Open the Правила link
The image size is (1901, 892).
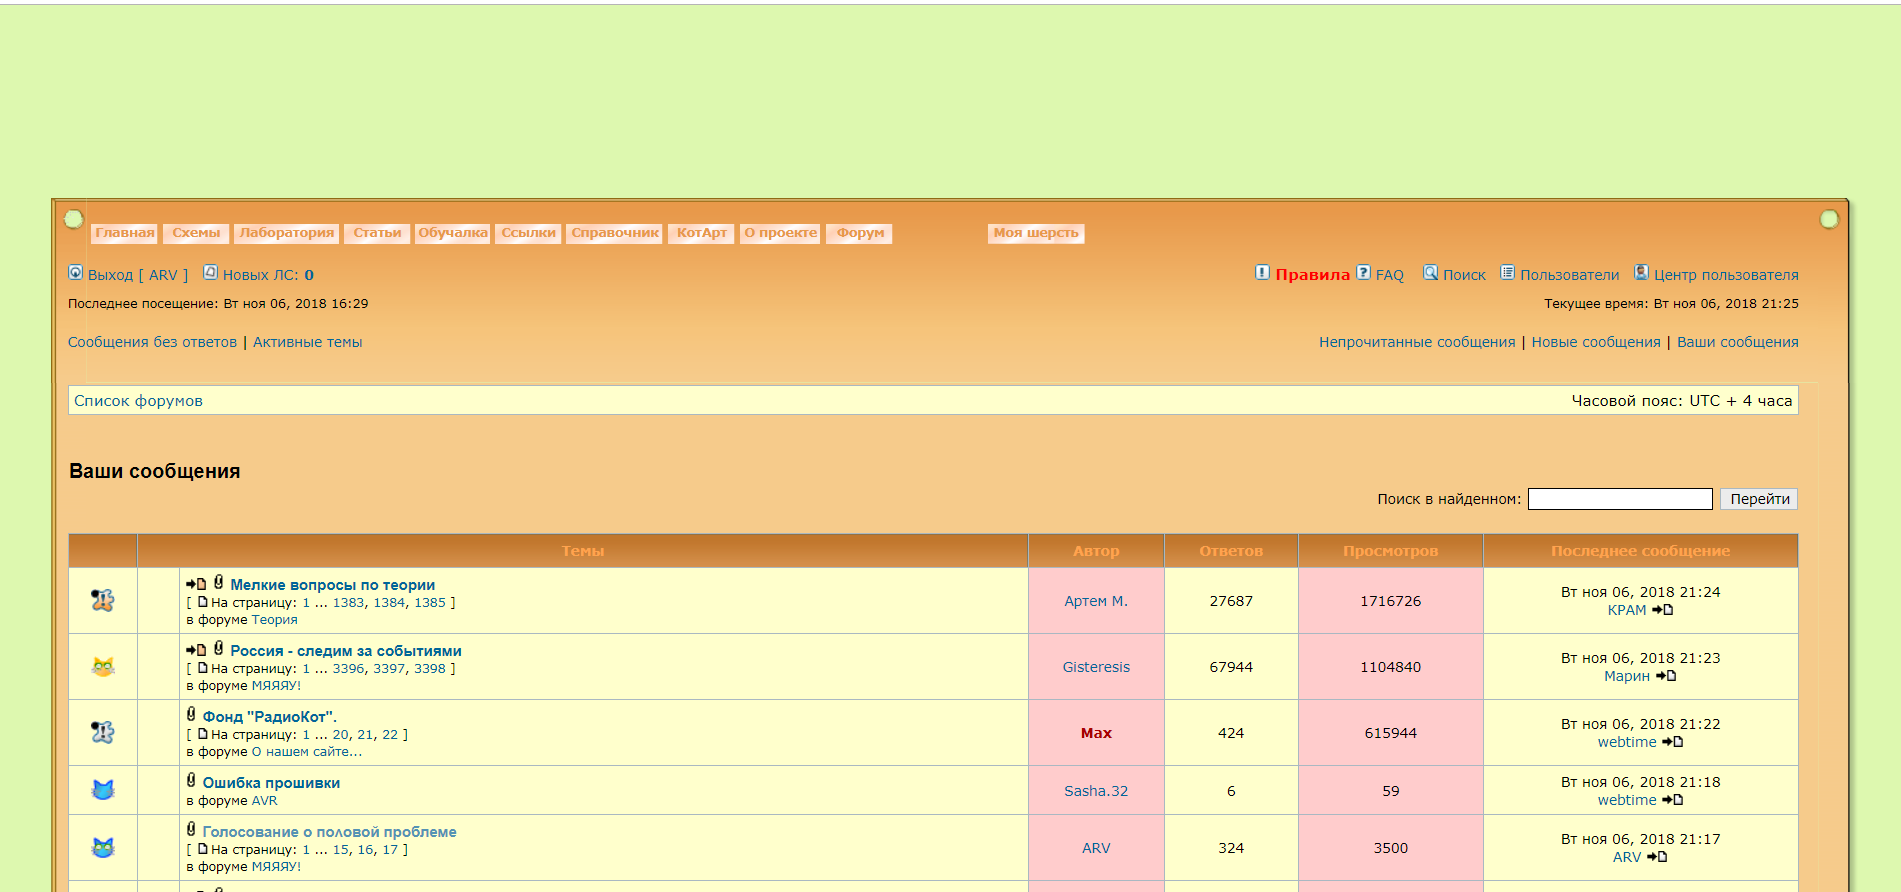(1312, 275)
